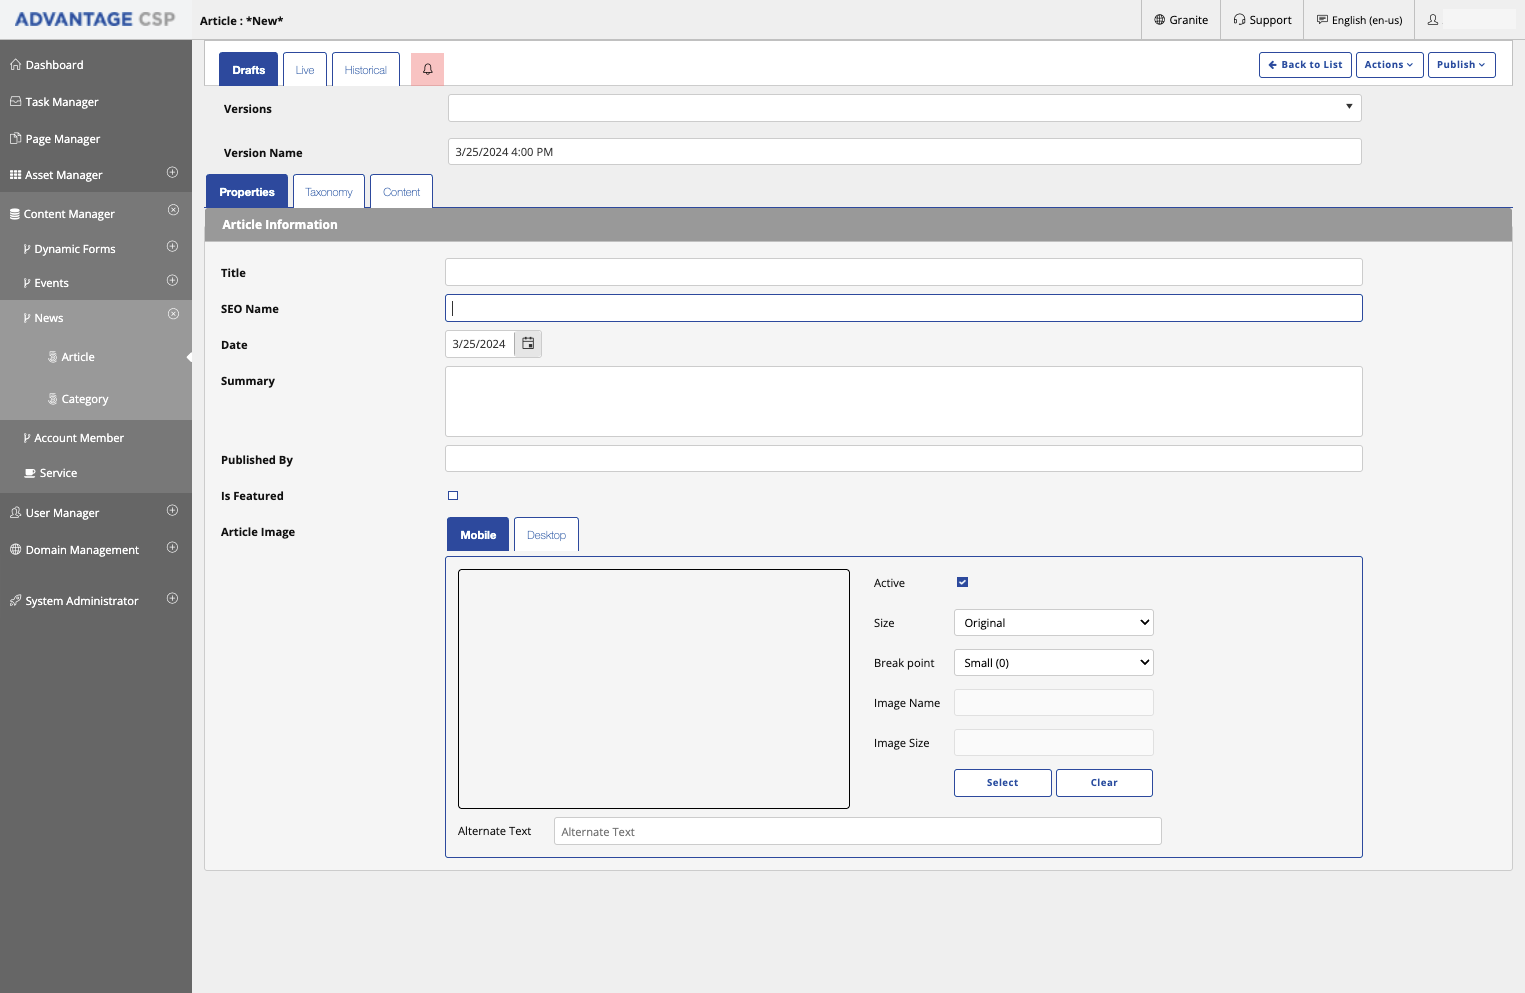1525x993 pixels.
Task: Click the user profile icon
Action: pyautogui.click(x=1433, y=20)
